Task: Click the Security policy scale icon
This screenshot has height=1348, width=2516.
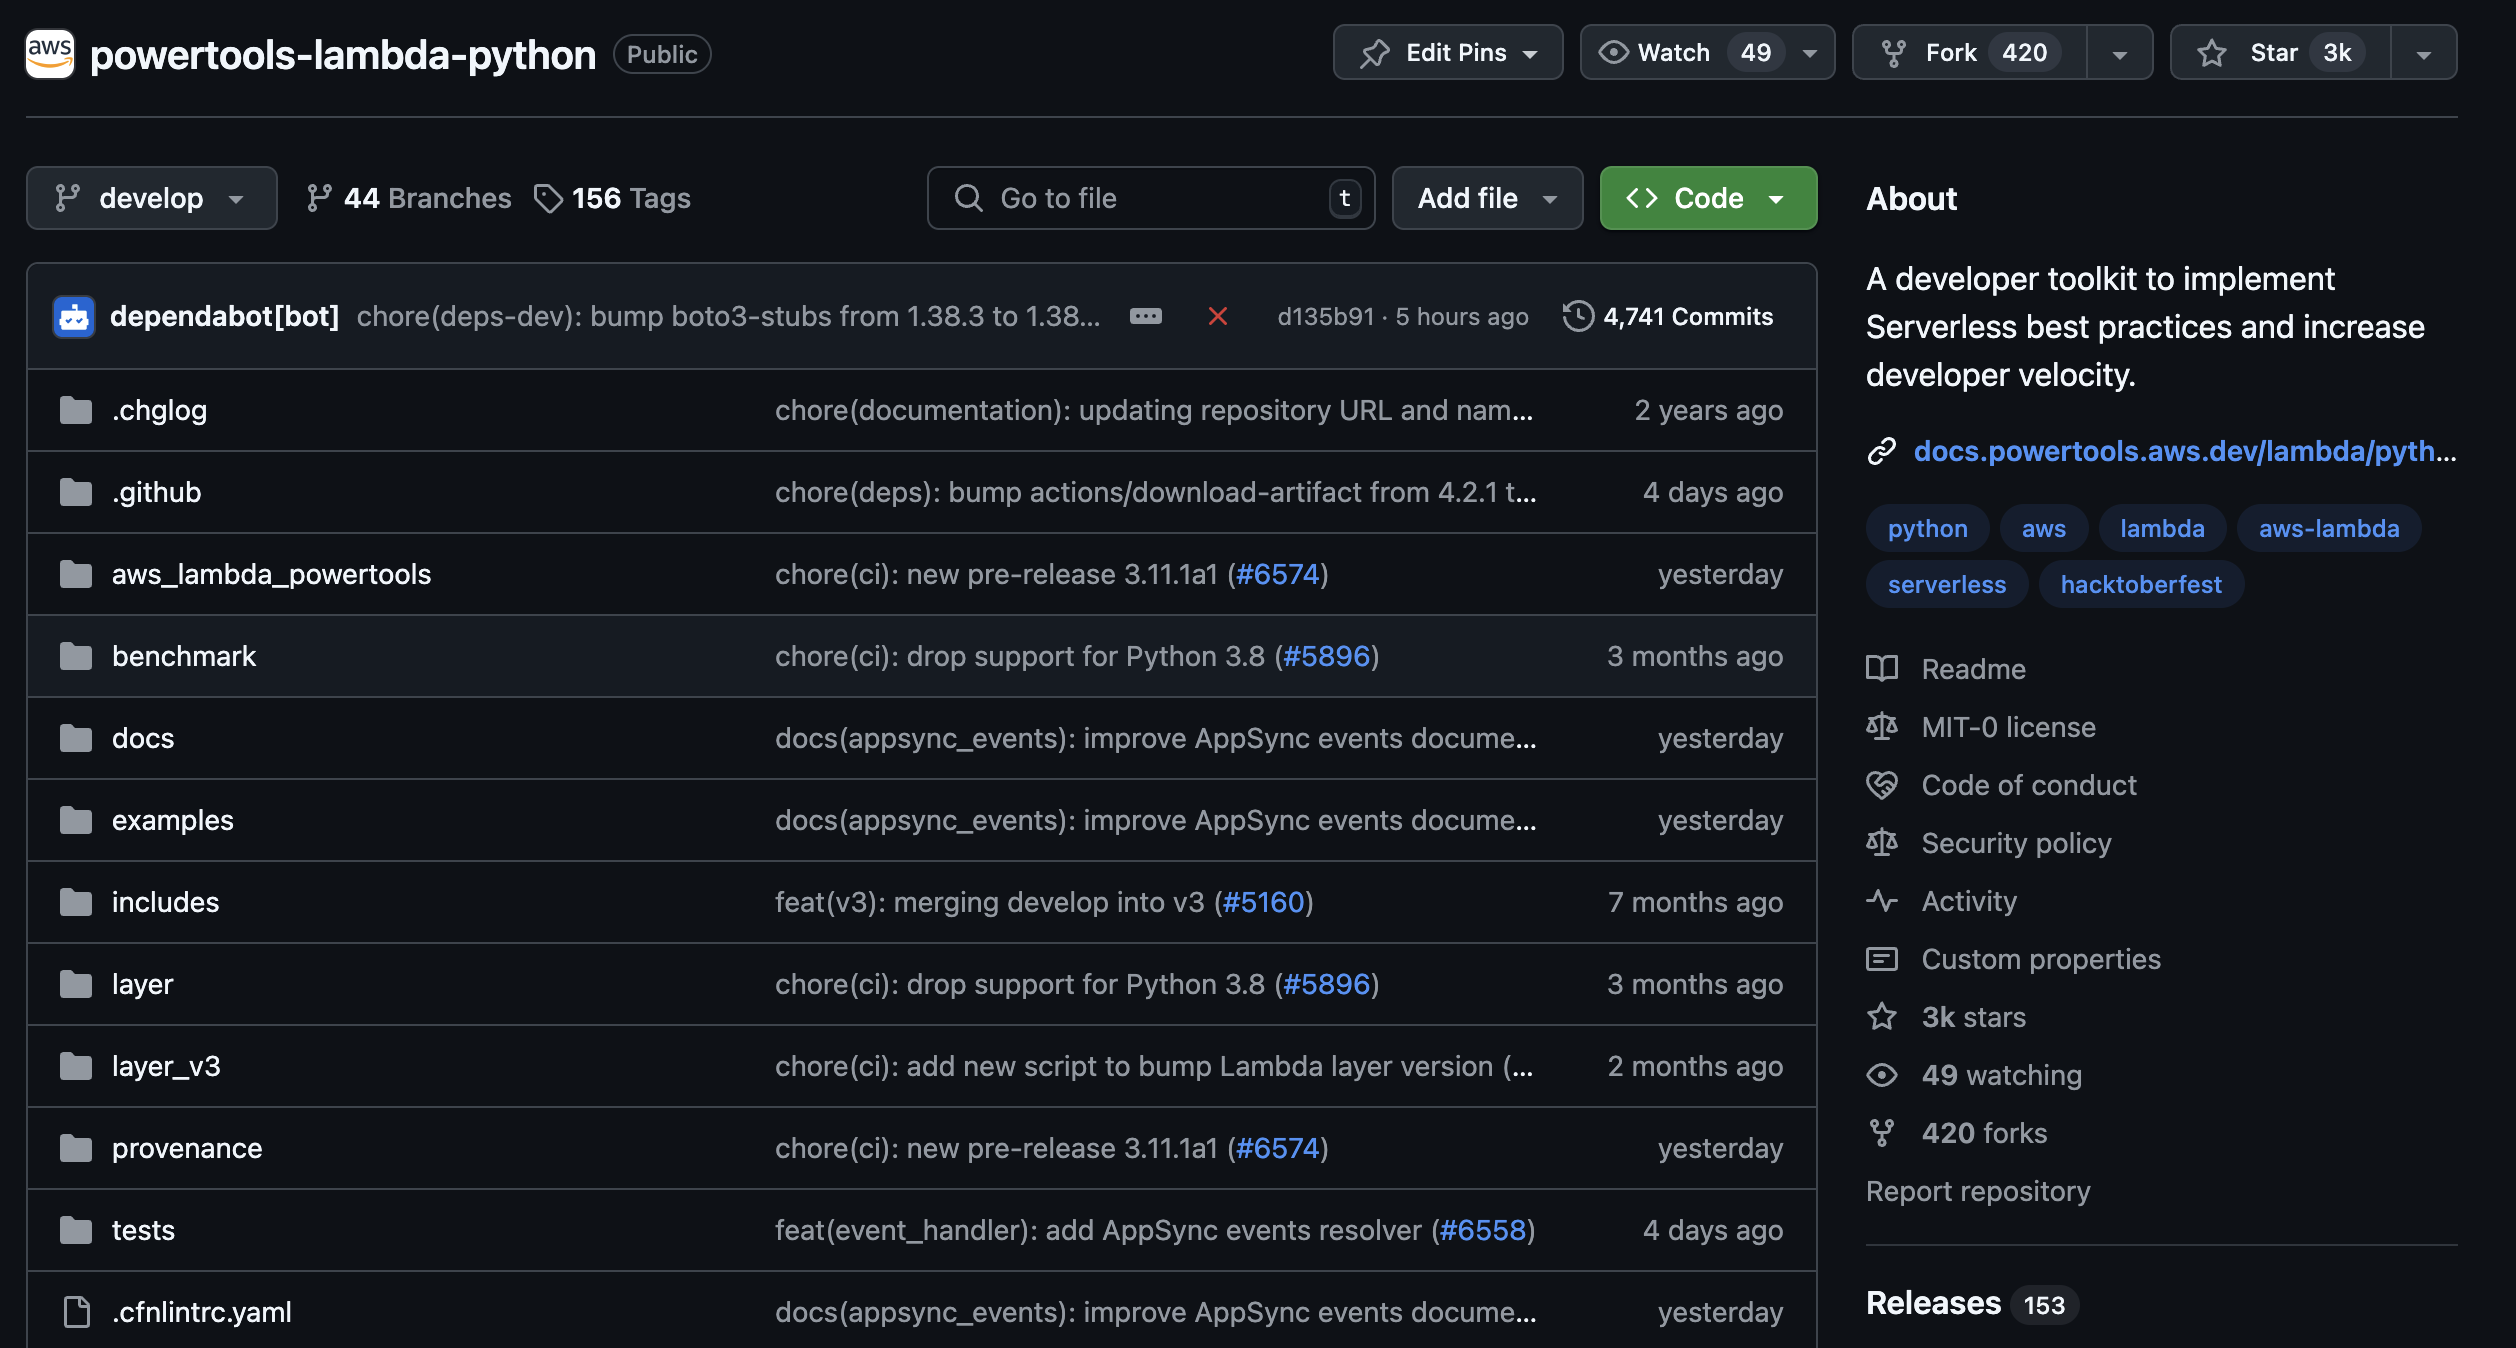Action: coord(1882,843)
